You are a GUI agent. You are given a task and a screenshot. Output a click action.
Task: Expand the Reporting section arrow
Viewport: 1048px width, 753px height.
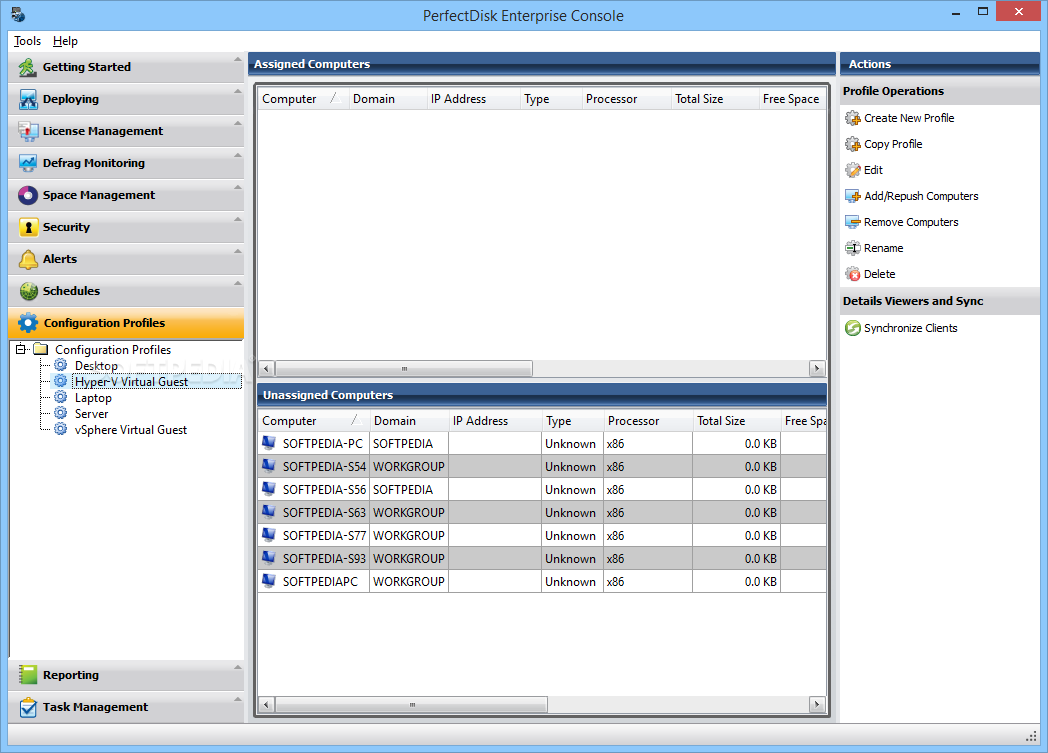[x=237, y=667]
